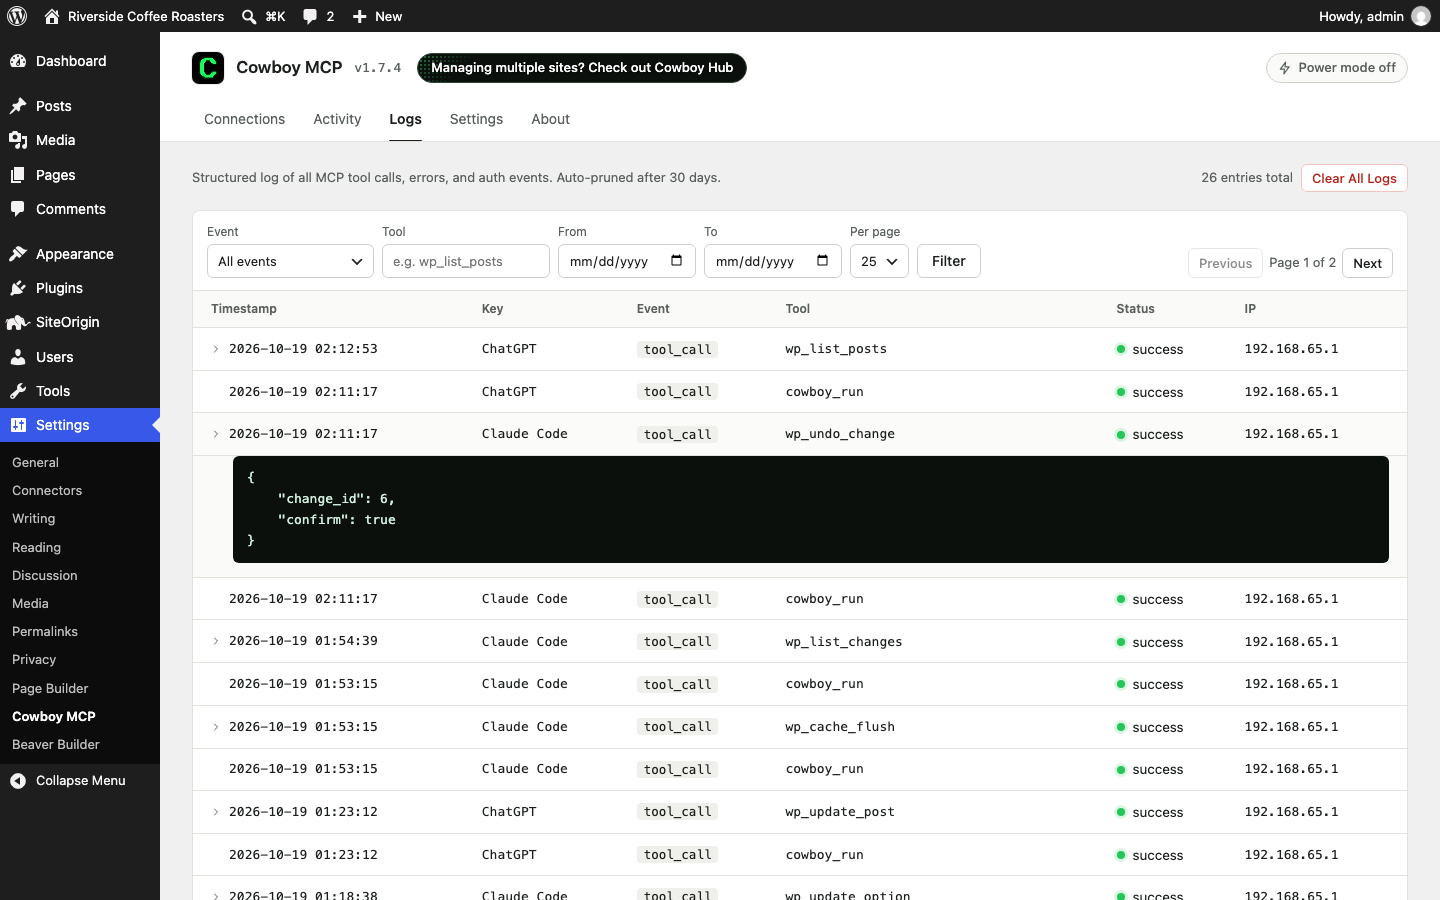The height and width of the screenshot is (900, 1440).
Task: Click the Timestamp column header
Action: [x=244, y=309]
